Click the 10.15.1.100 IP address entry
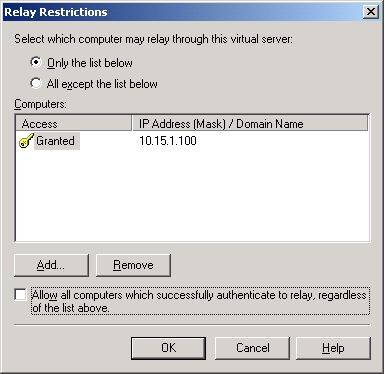Viewport: 385px width, 374px height. (x=168, y=141)
